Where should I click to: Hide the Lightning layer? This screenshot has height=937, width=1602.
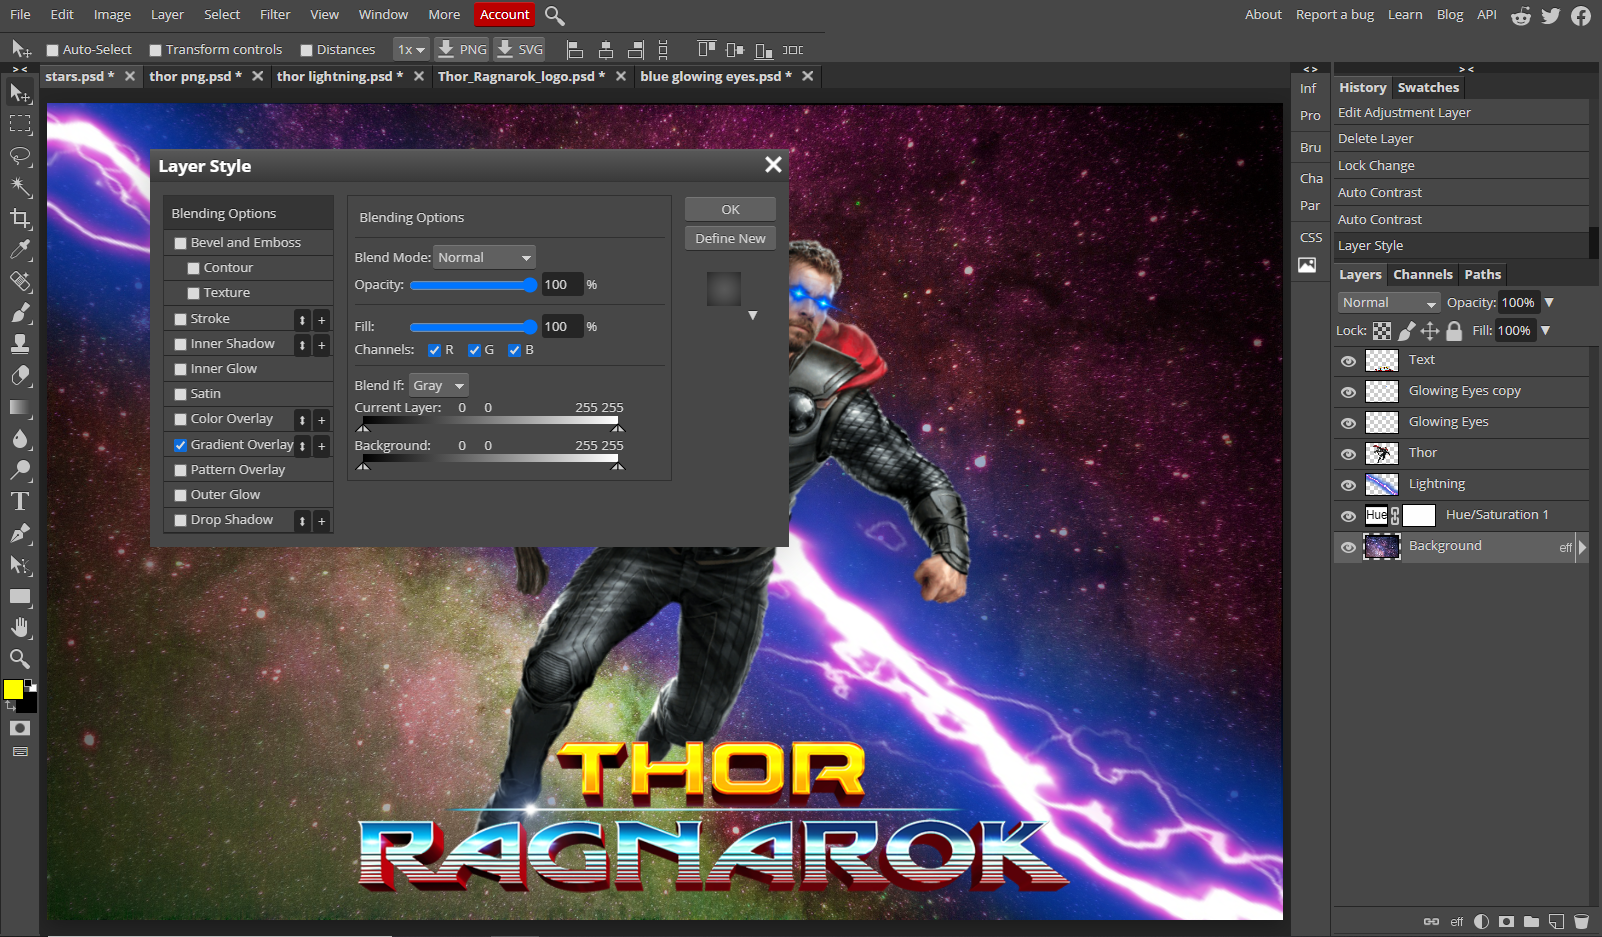tap(1348, 485)
